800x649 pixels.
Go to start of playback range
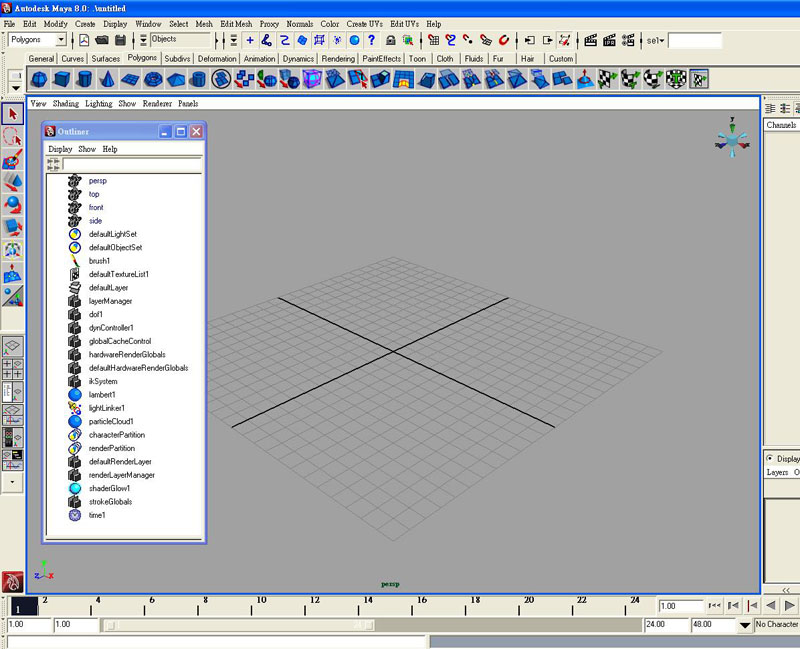[x=714, y=606]
